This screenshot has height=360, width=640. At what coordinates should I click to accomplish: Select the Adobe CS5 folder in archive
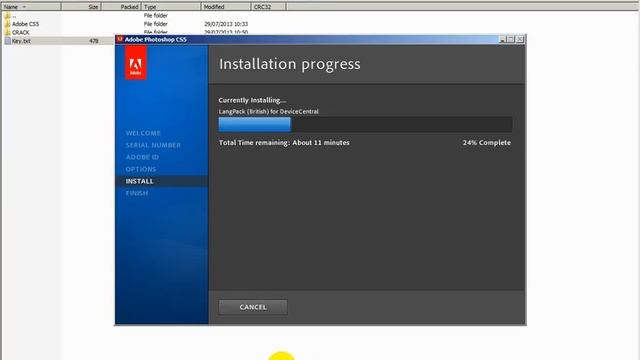point(25,24)
